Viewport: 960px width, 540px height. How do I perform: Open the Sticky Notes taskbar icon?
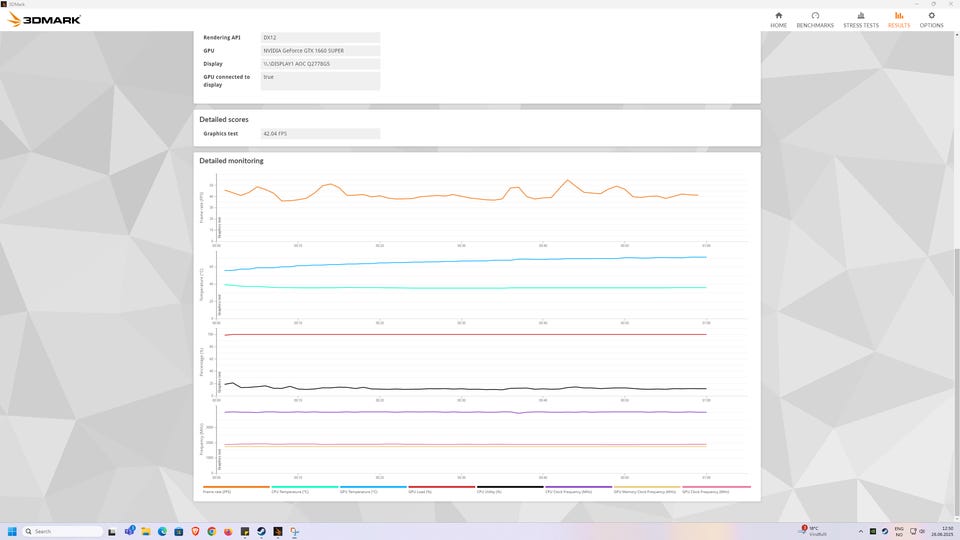point(245,531)
